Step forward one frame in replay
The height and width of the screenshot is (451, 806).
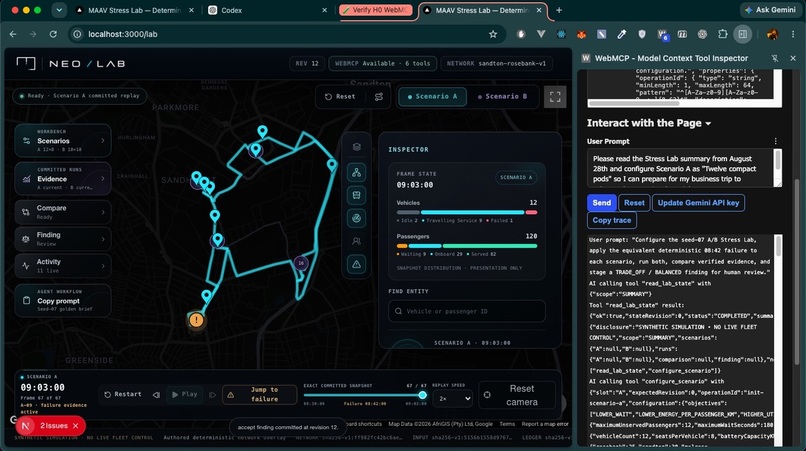pos(212,394)
